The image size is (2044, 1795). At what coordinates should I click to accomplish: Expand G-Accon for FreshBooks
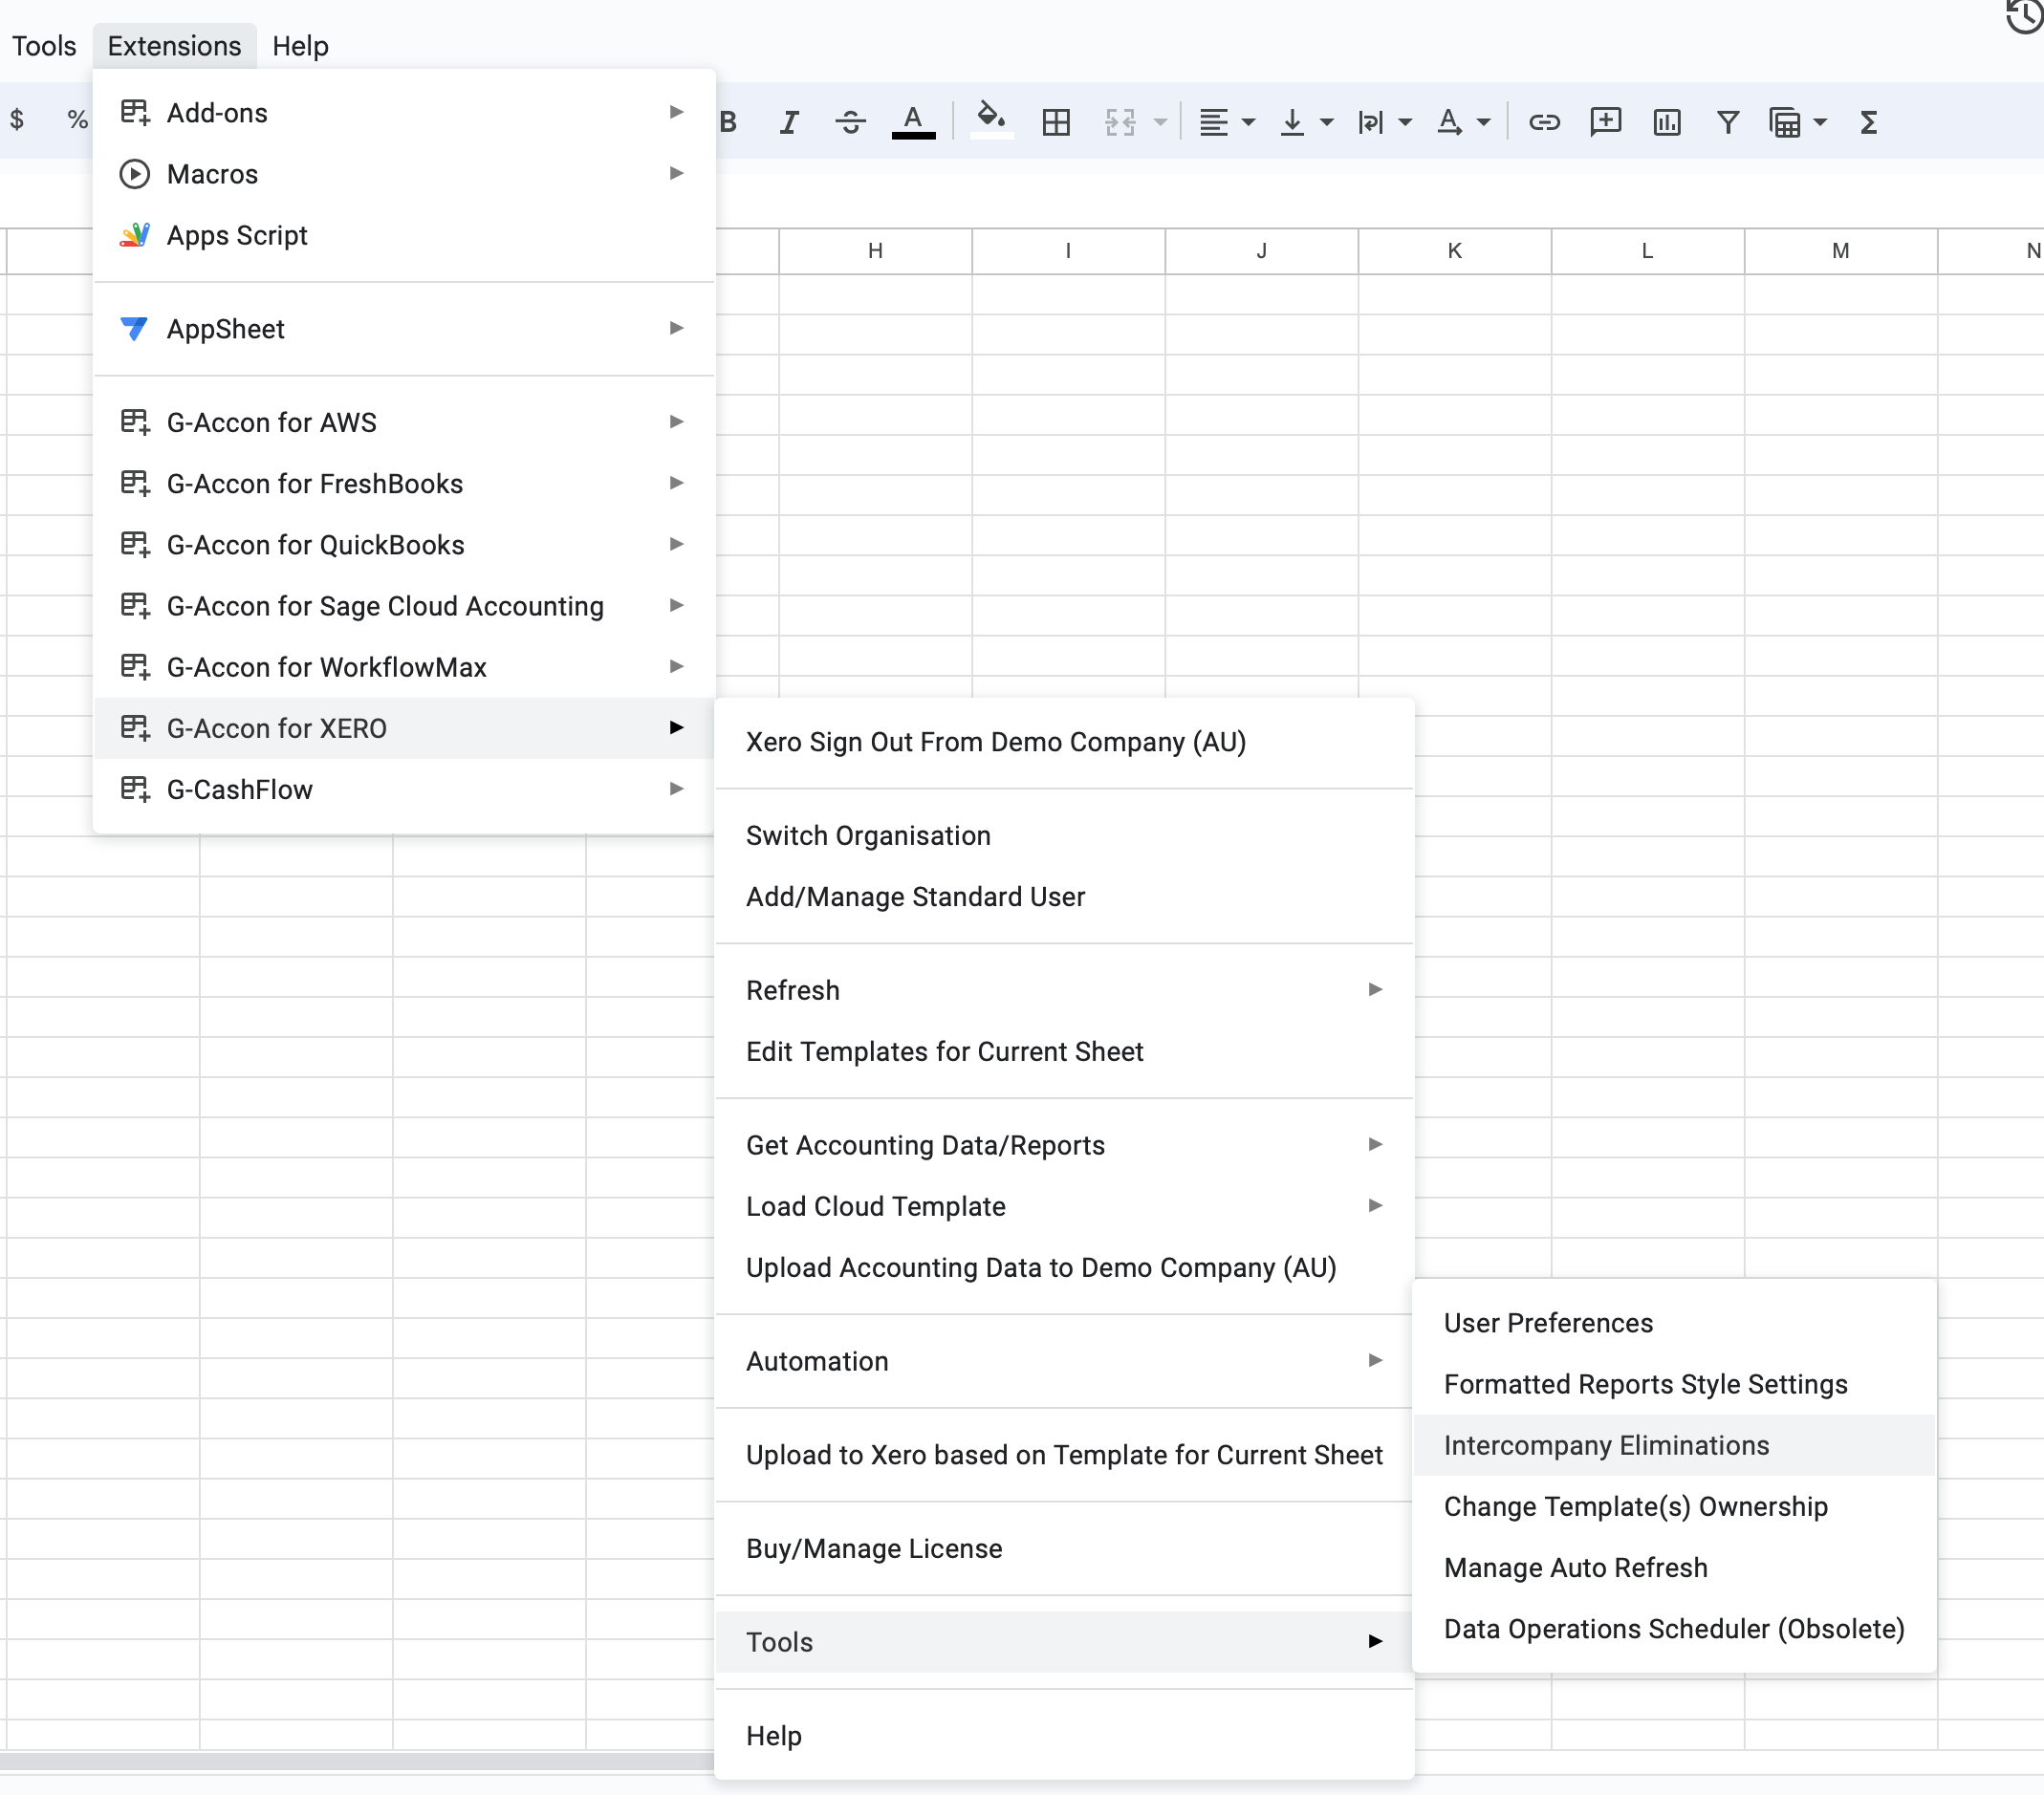404,483
